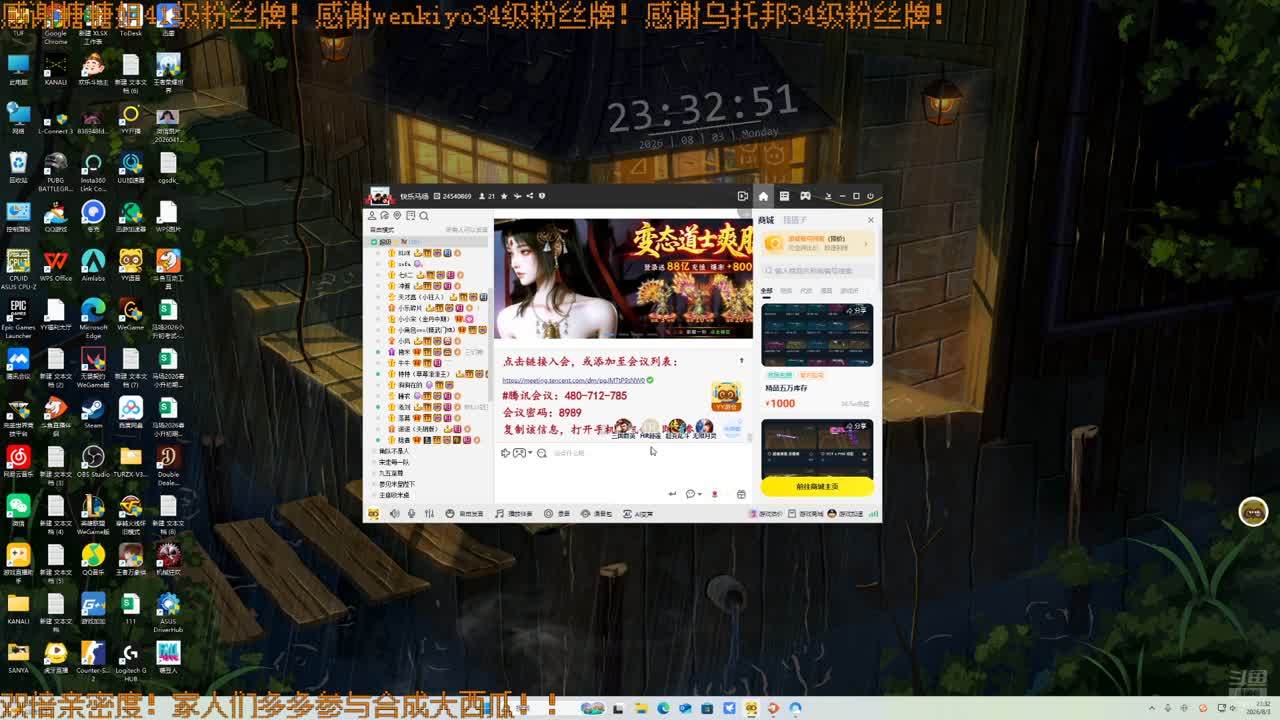
Task: Open the audio mixer settings icon
Action: tap(429, 514)
